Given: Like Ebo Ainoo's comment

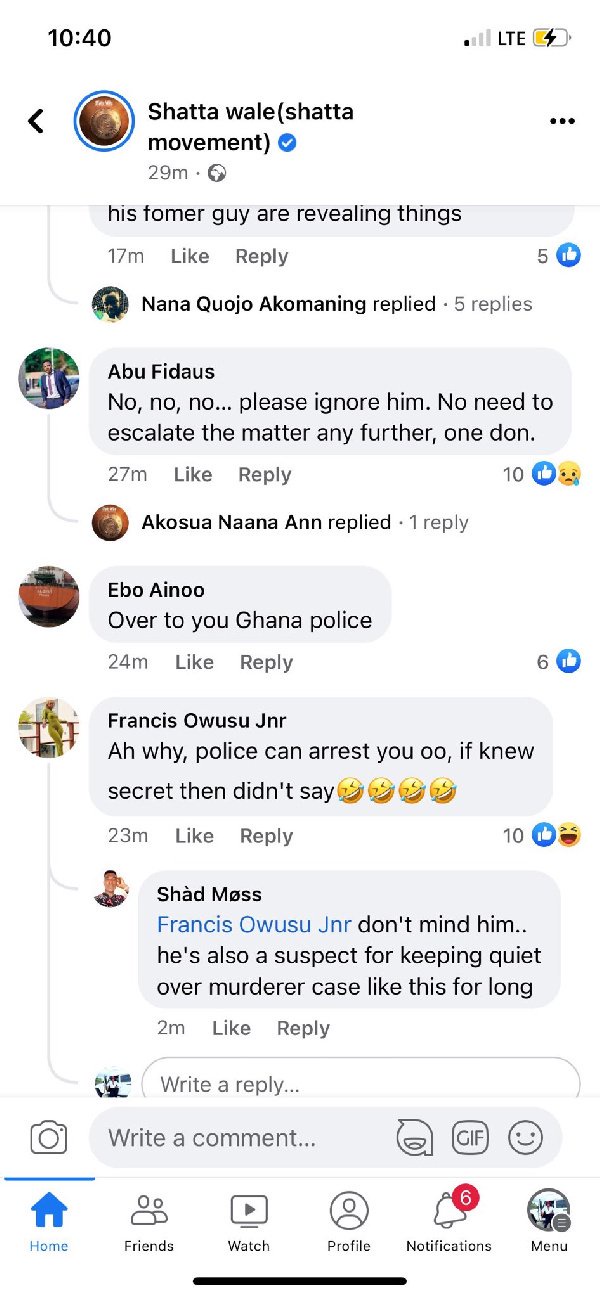Looking at the screenshot, I should (194, 662).
